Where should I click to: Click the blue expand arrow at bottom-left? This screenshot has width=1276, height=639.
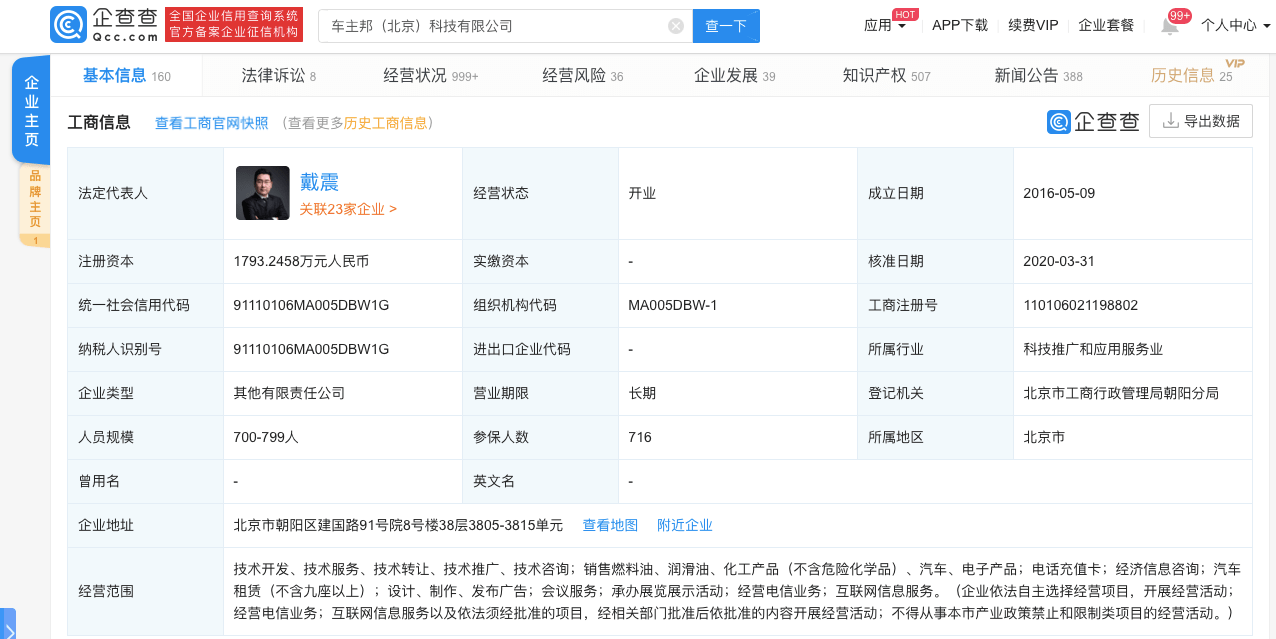[x=8, y=628]
